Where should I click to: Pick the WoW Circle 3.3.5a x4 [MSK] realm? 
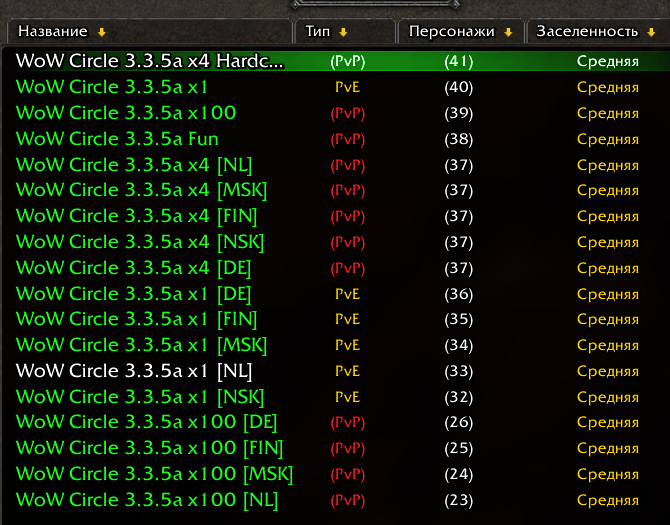[x=142, y=190]
